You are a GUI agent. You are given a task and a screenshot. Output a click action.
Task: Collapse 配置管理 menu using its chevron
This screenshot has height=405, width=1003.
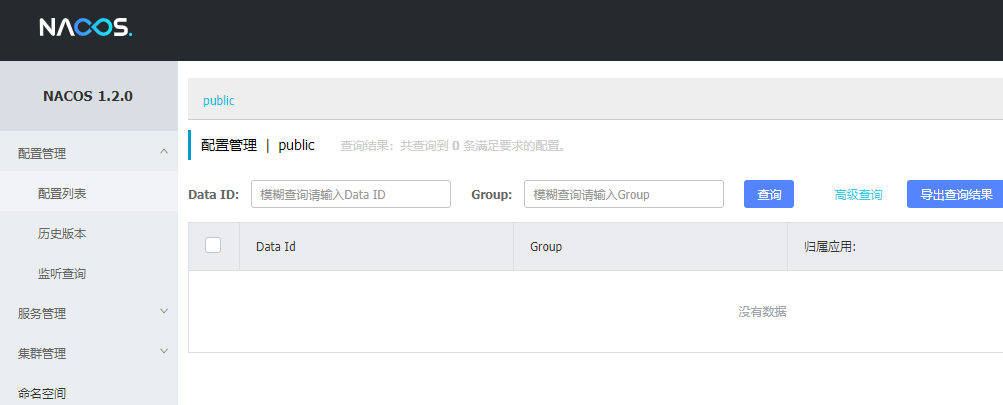click(164, 152)
